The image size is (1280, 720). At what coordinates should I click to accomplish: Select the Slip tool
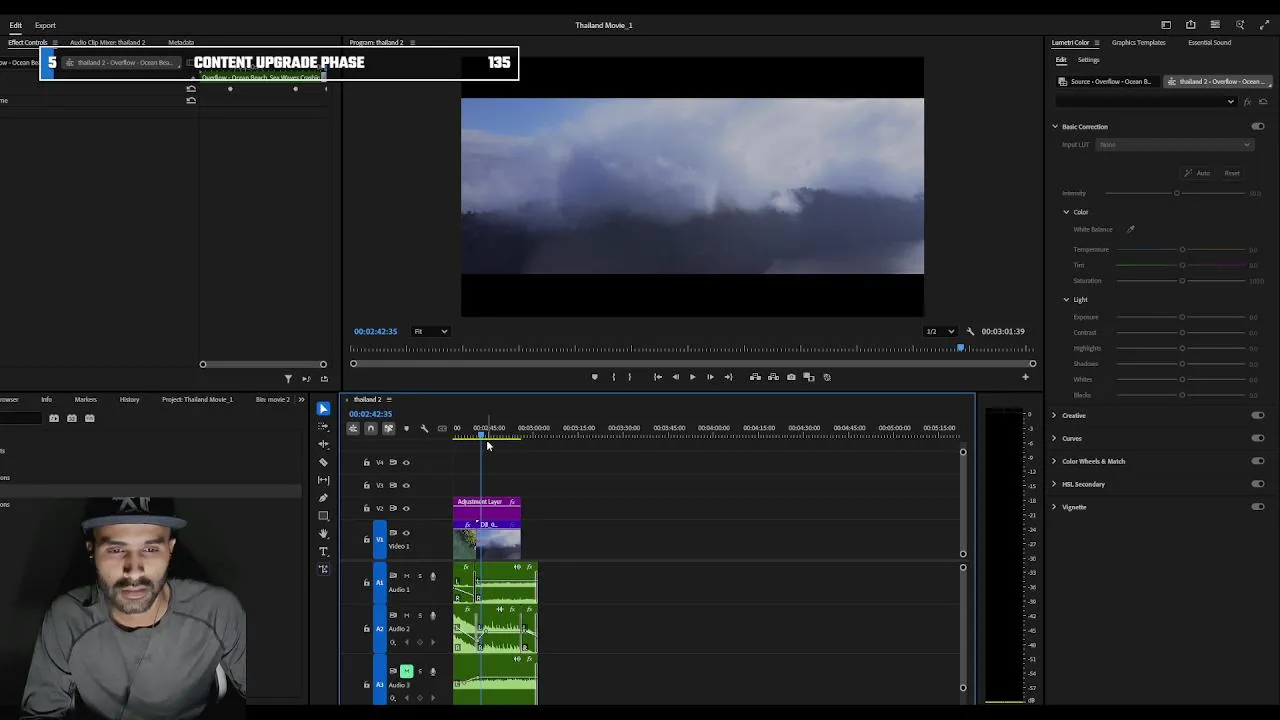pyautogui.click(x=323, y=480)
